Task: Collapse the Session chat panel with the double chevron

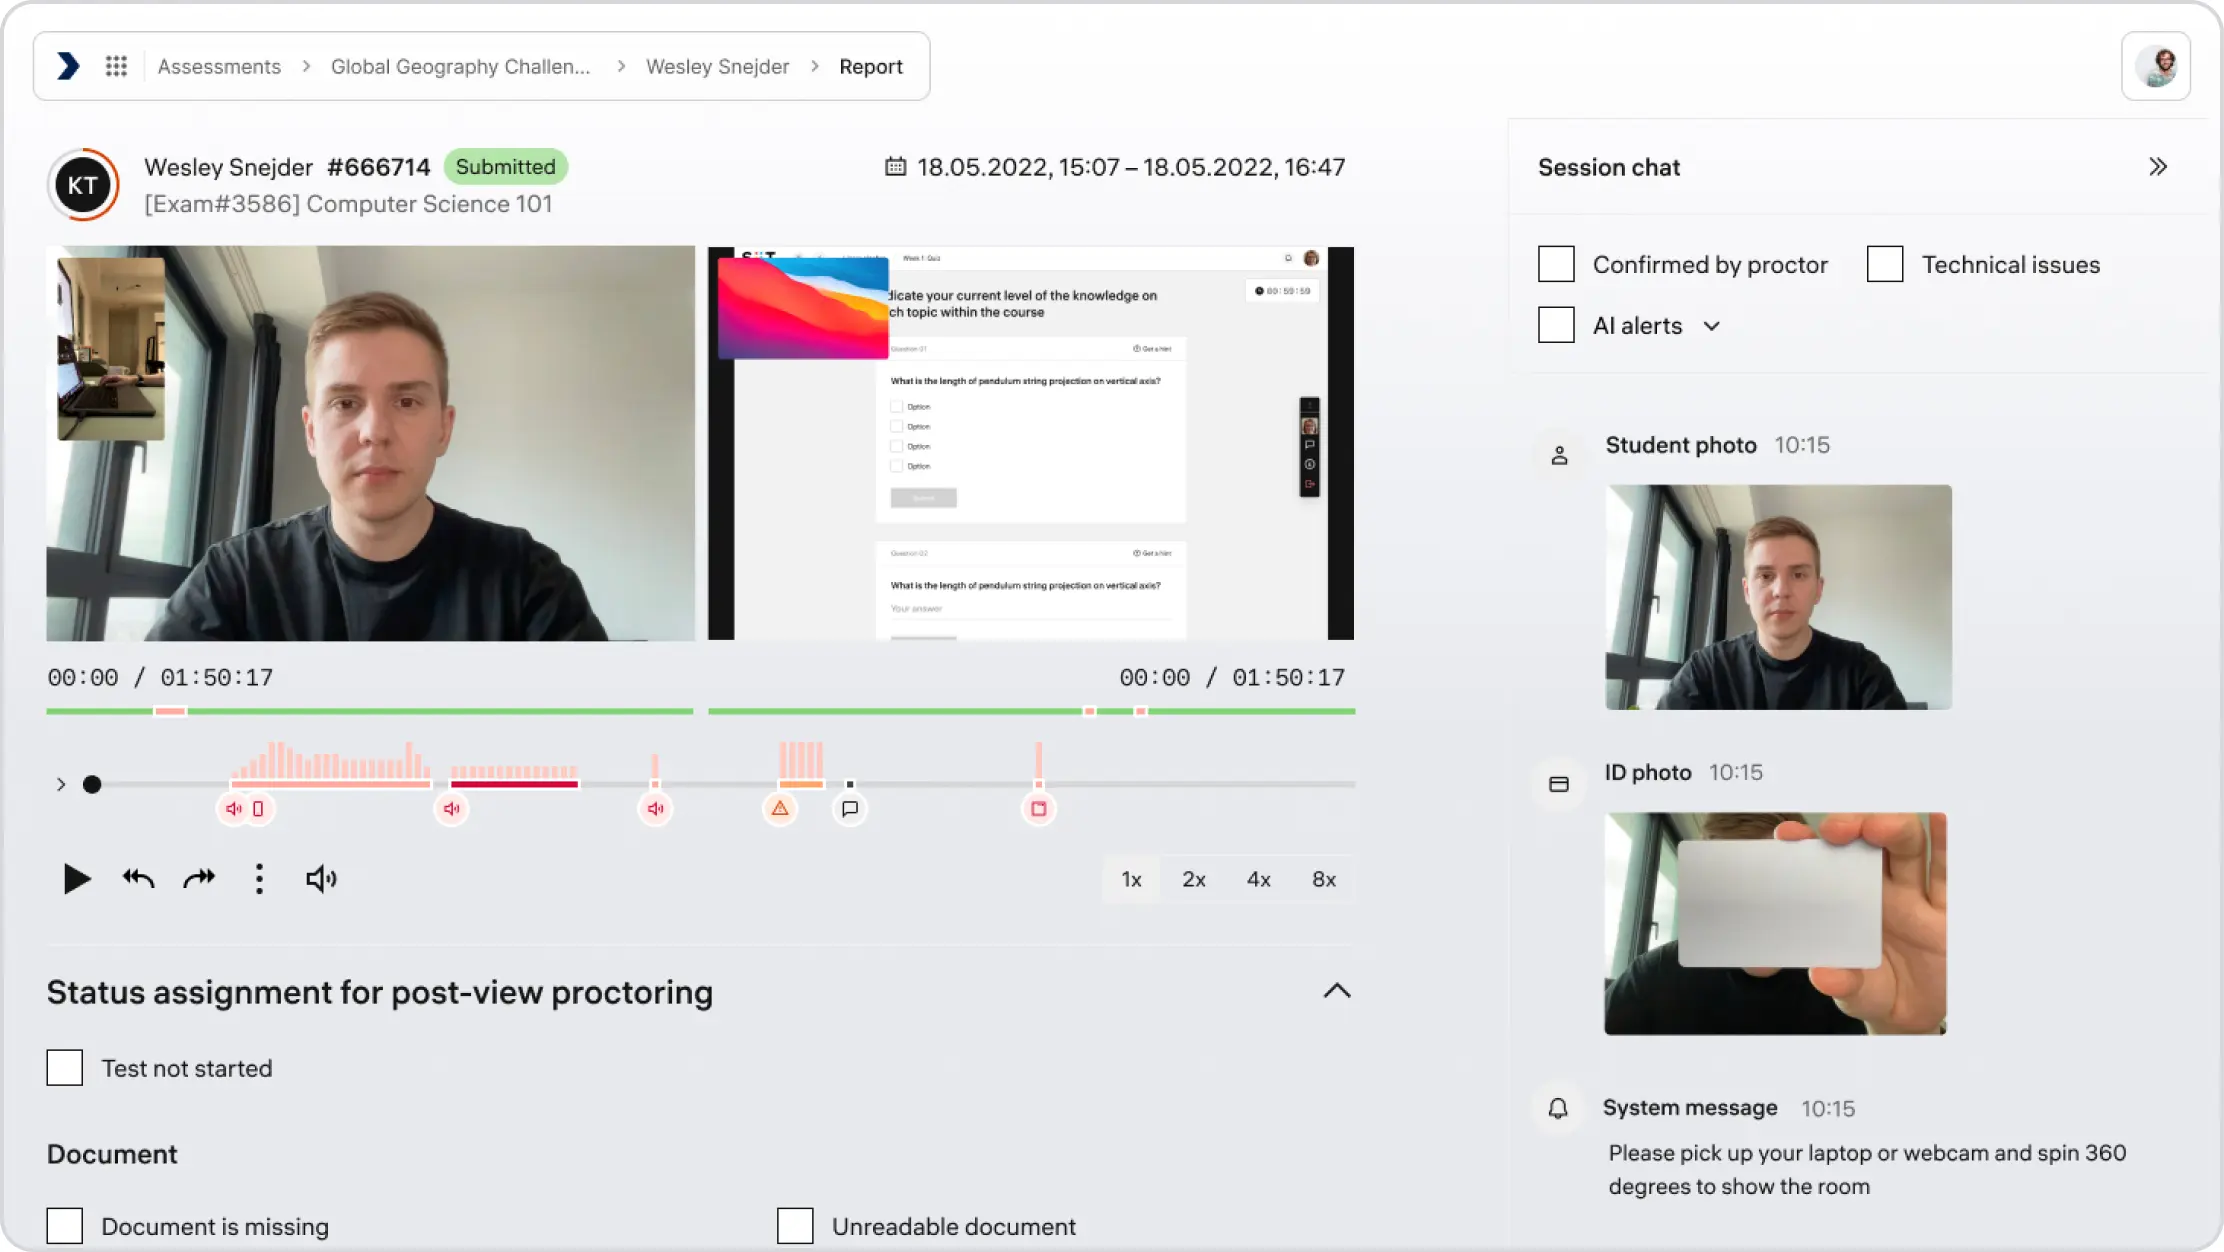Action: (x=2157, y=167)
